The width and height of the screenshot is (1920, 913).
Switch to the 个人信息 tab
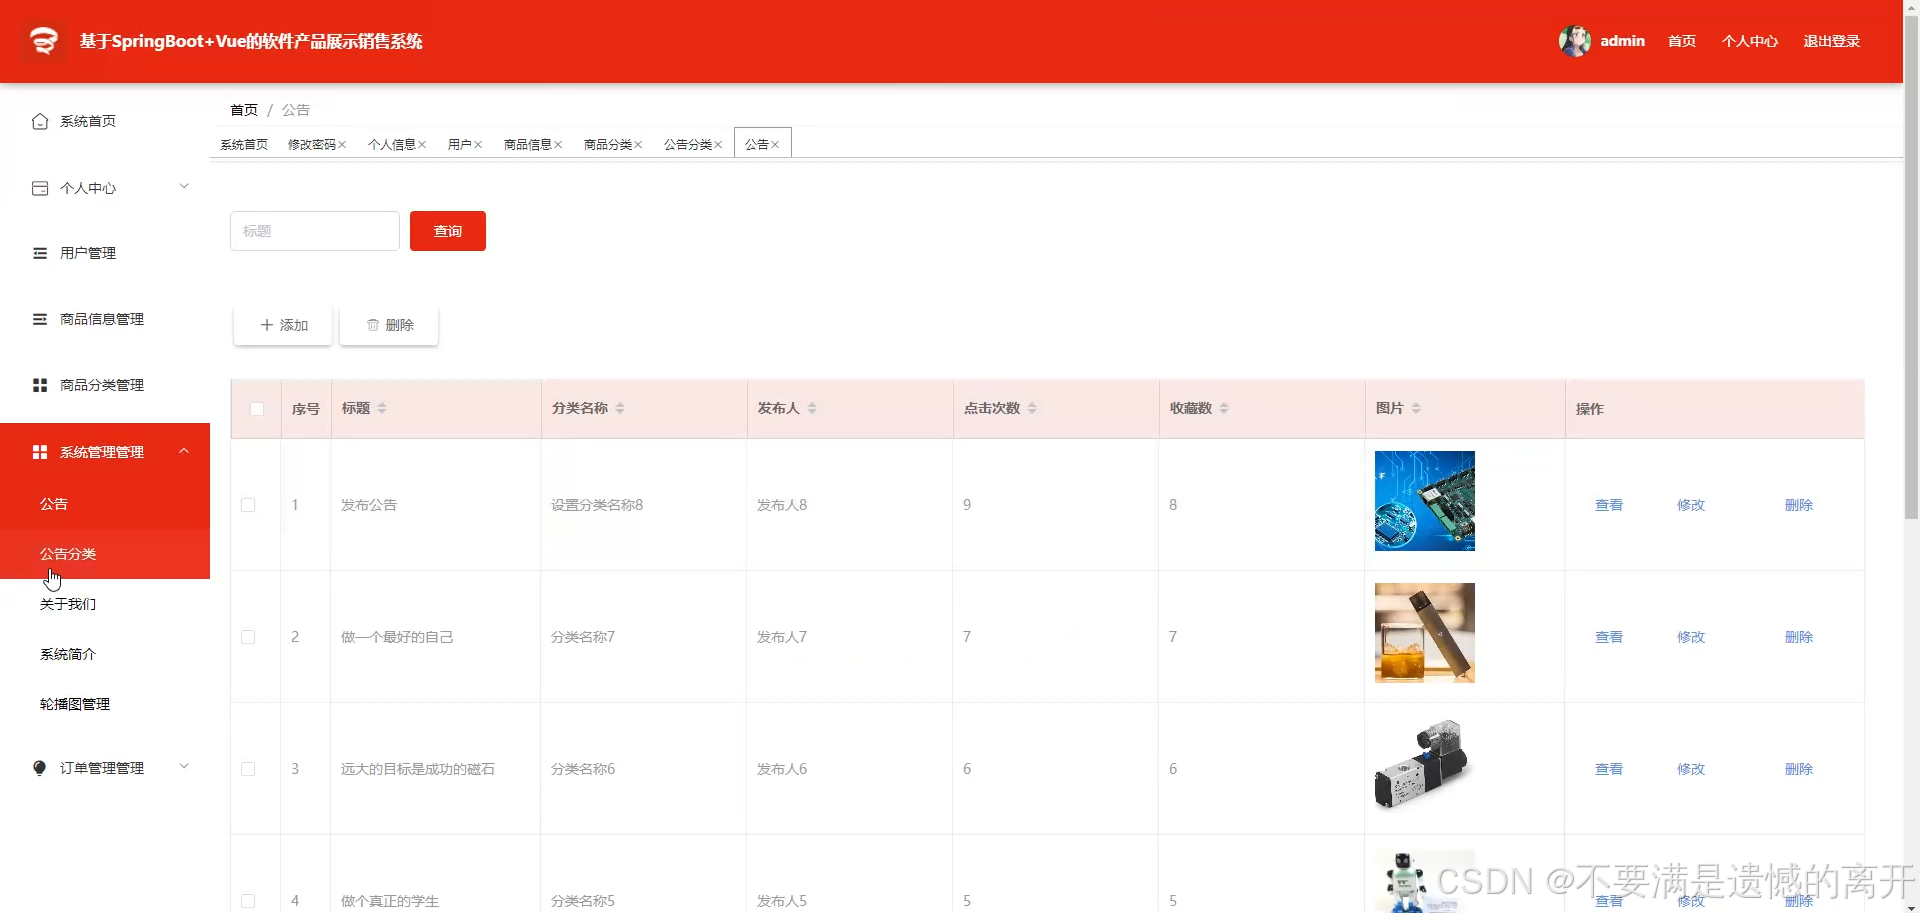pos(391,145)
